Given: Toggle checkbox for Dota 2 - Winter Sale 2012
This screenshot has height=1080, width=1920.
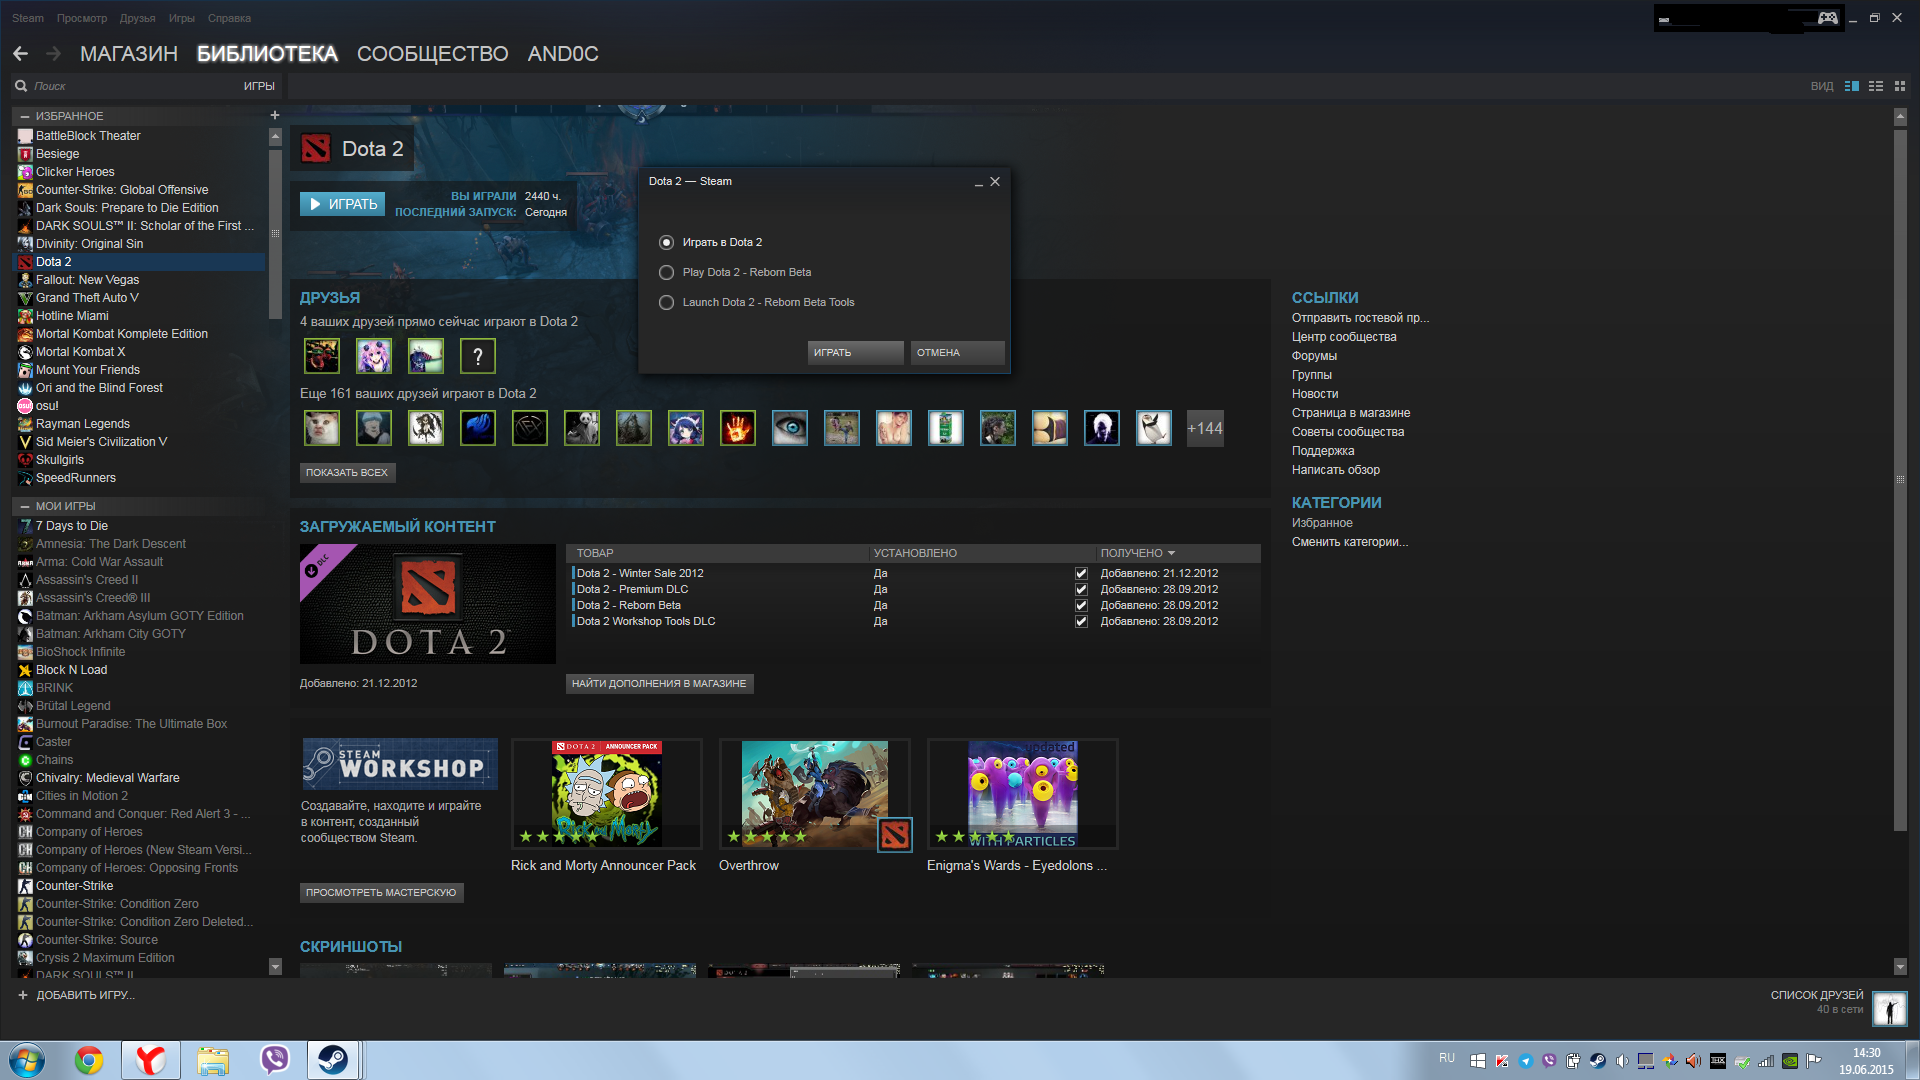Looking at the screenshot, I should (1081, 574).
